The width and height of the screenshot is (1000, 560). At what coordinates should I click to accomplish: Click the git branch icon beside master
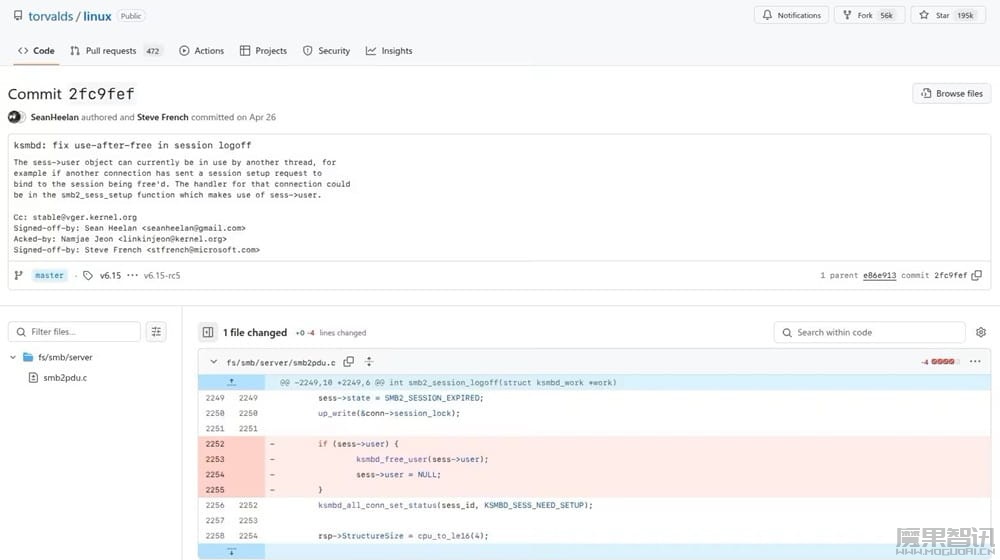tap(18, 276)
